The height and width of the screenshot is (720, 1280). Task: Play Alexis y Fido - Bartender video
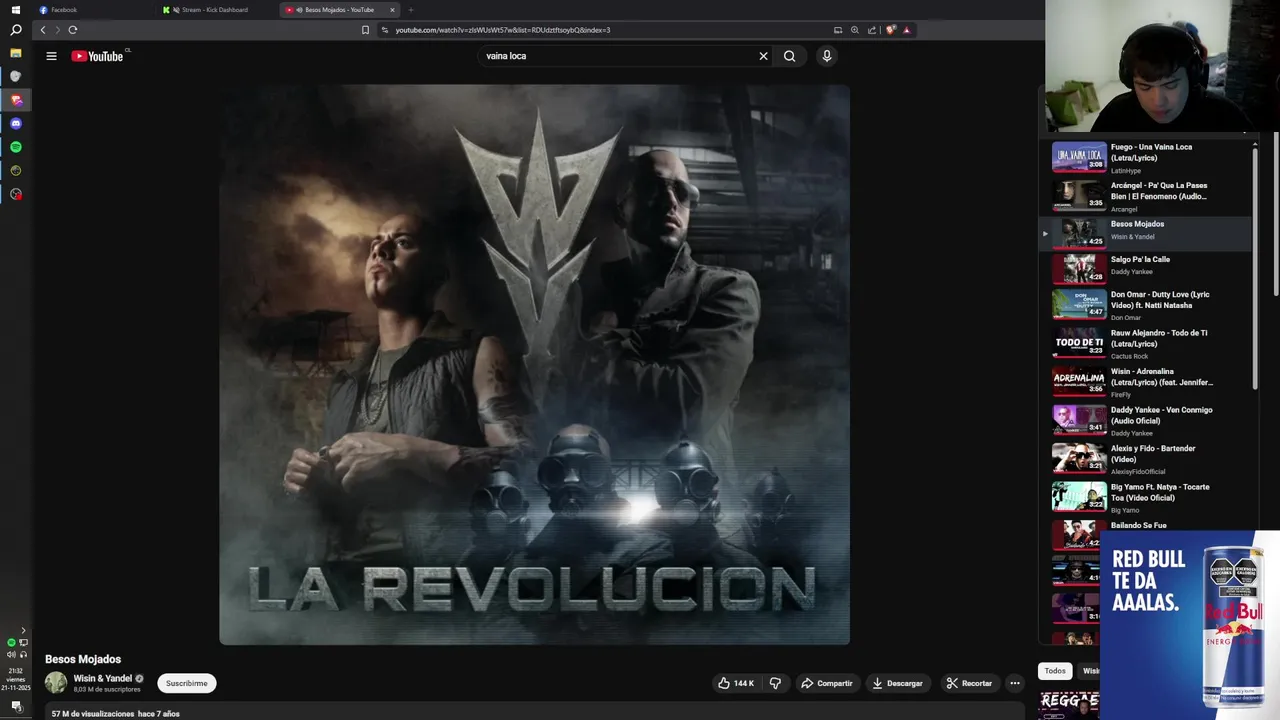(x=1145, y=459)
